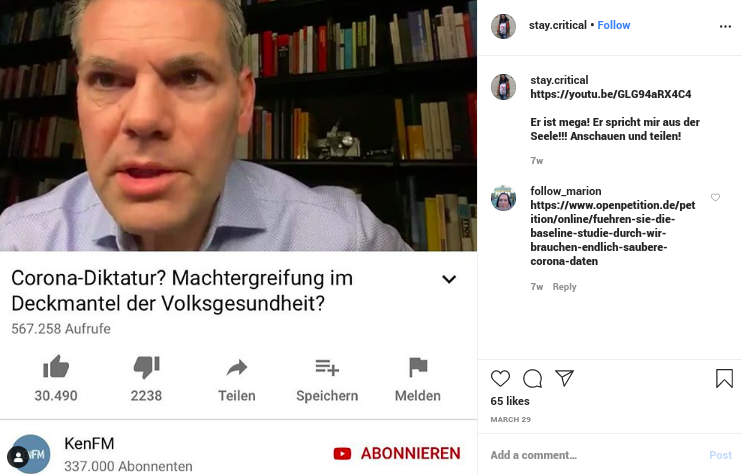
Task: Click the Speichern playlist add icon
Action: [327, 368]
